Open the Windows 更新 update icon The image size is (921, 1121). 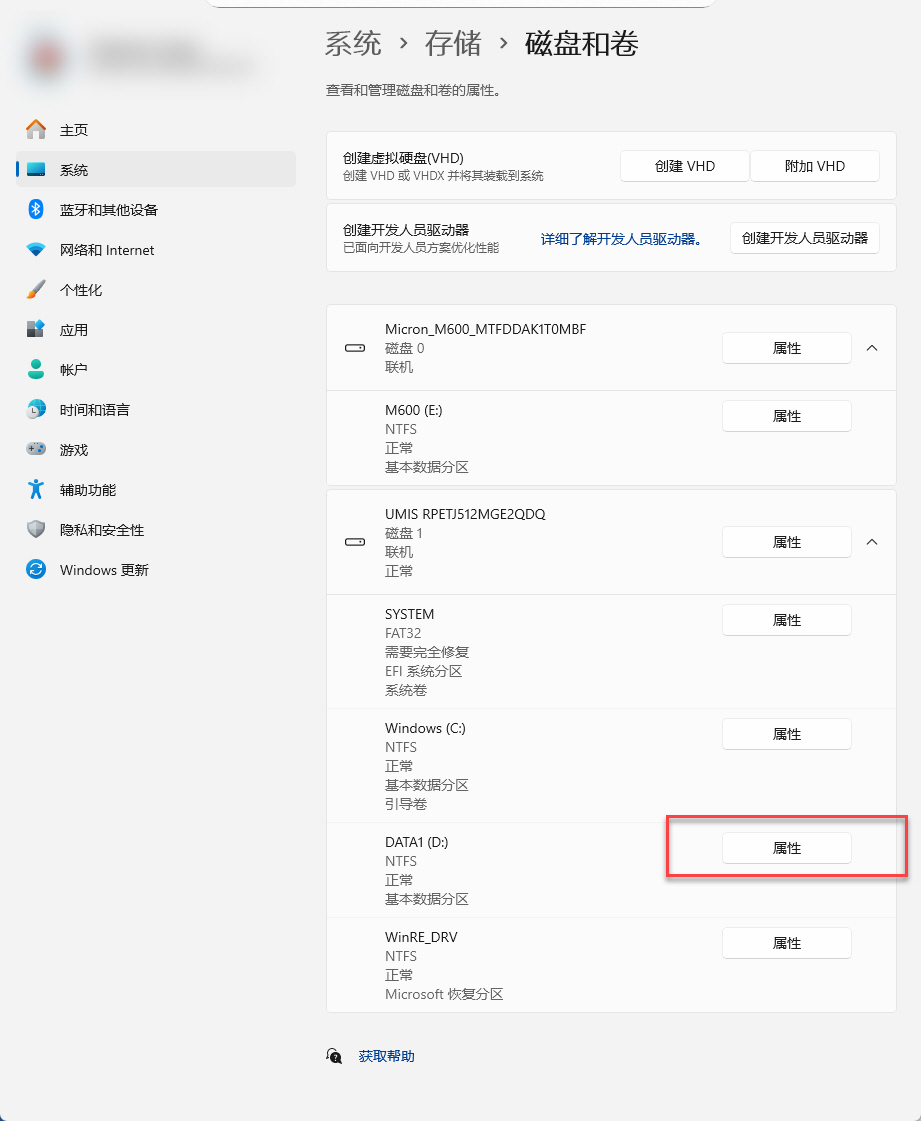36,570
